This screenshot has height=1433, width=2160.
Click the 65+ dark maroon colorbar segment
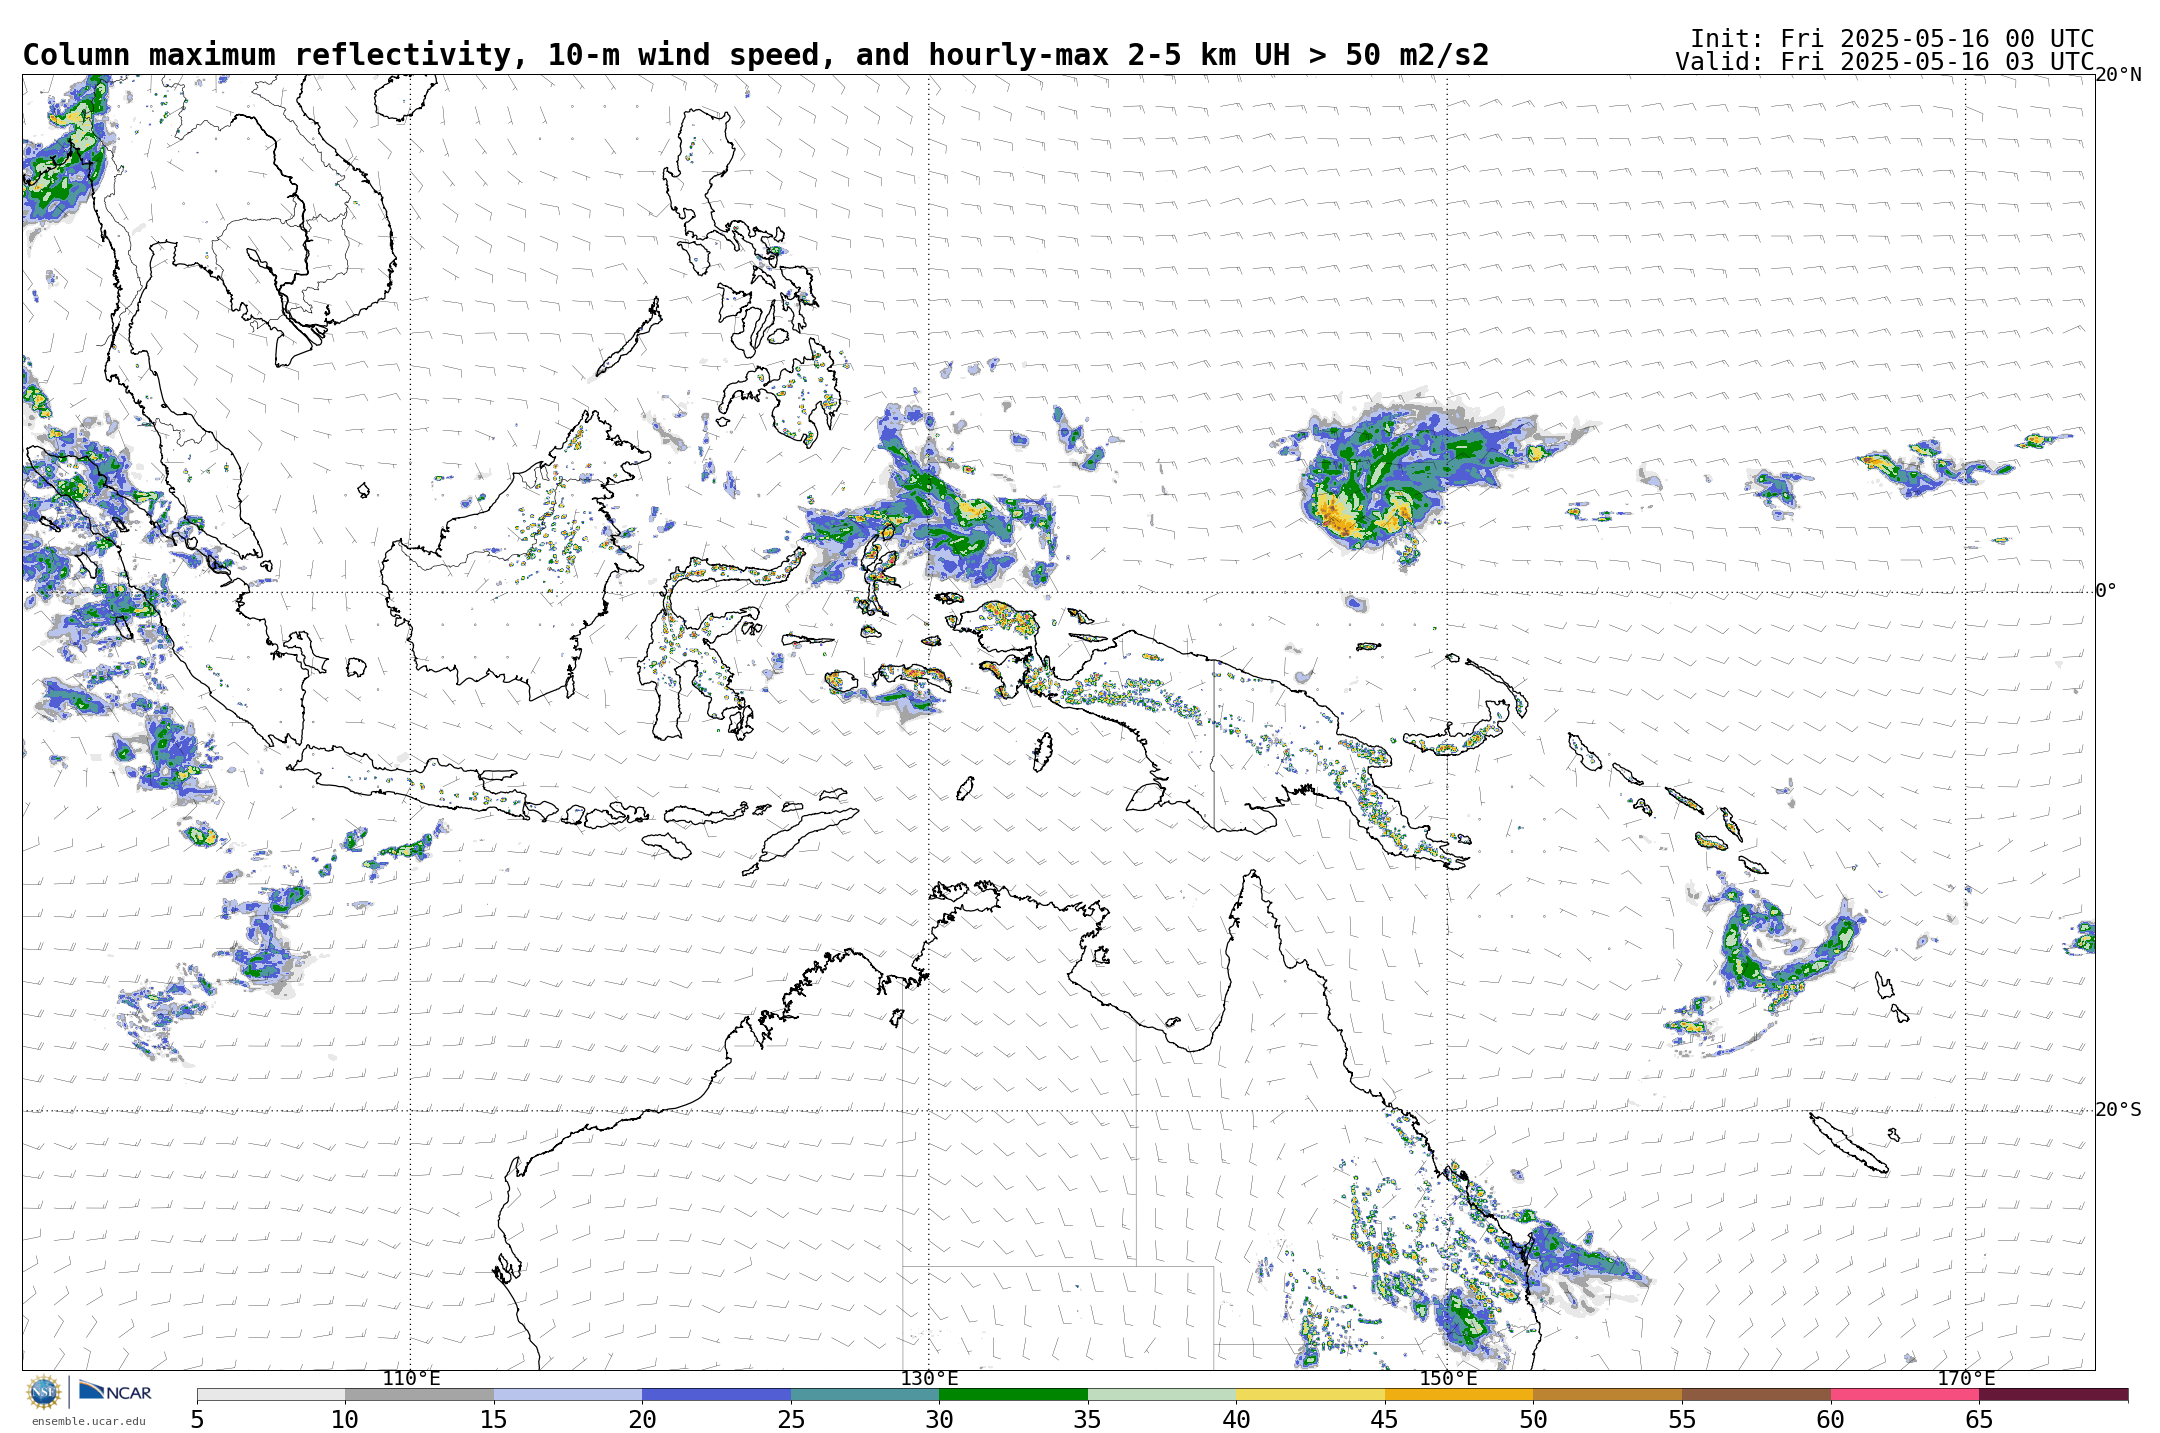point(2053,1394)
